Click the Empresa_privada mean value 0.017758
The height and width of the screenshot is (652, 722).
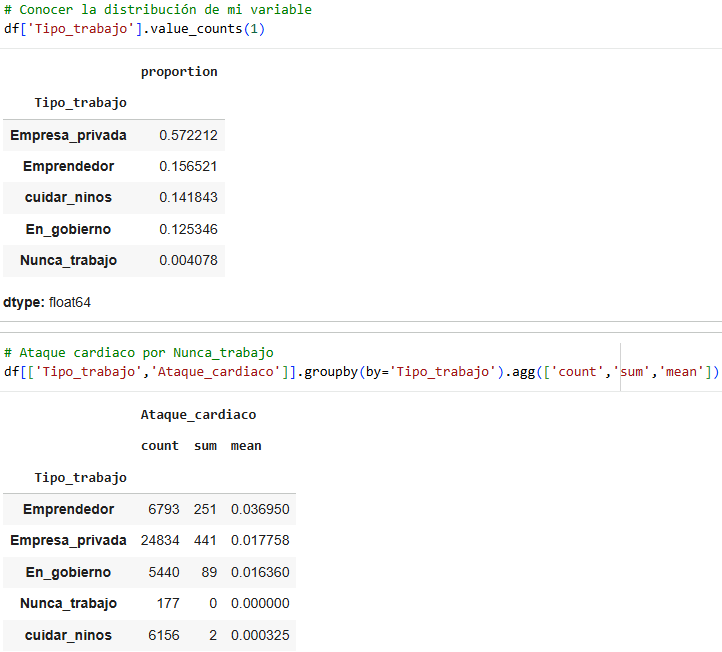pos(260,540)
